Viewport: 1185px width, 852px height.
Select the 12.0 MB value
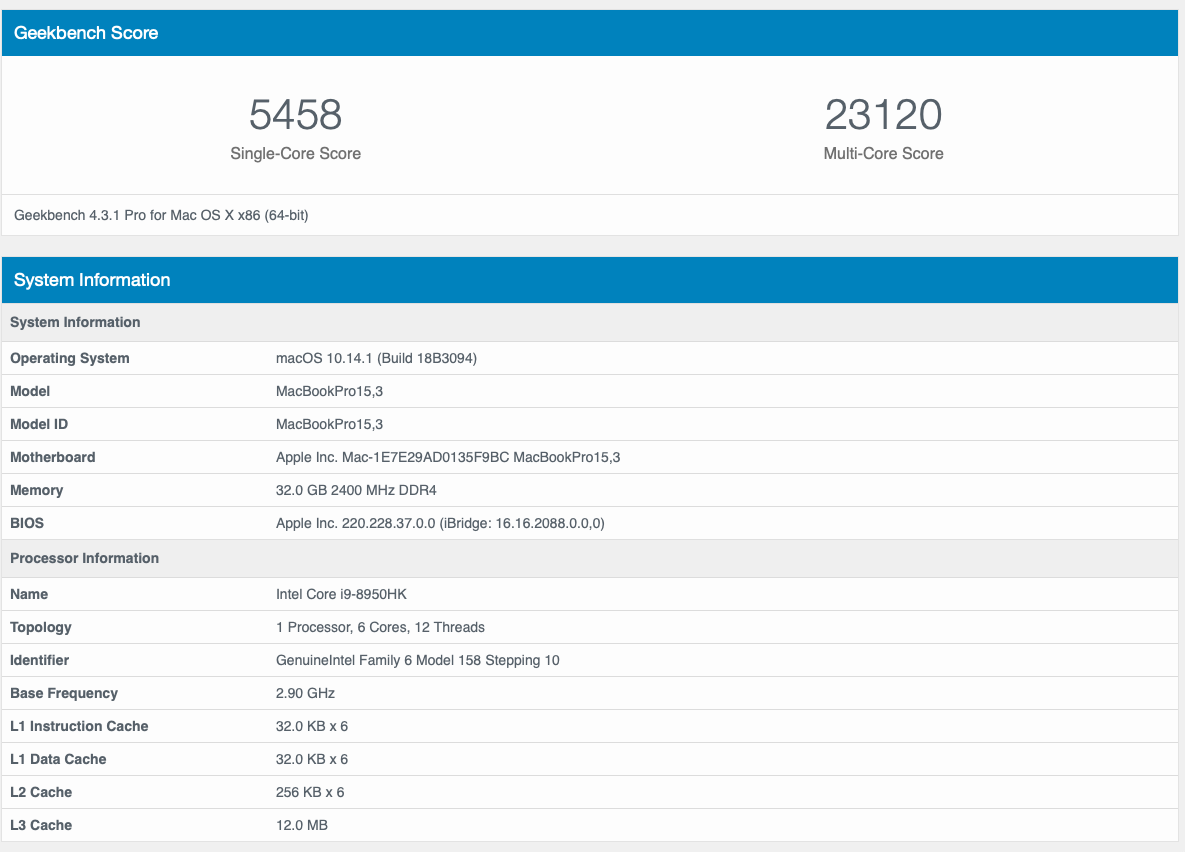pos(302,826)
